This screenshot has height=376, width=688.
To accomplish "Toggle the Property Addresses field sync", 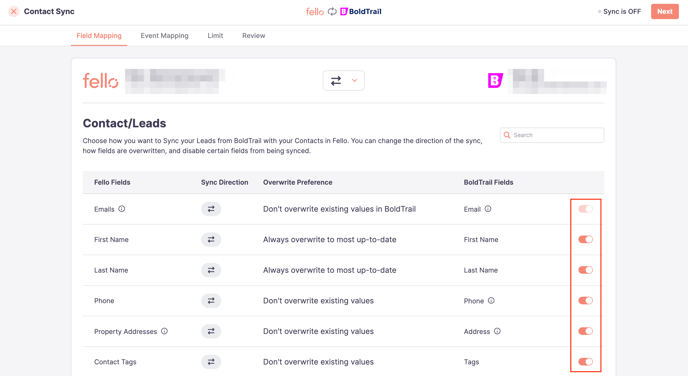I will 585,331.
